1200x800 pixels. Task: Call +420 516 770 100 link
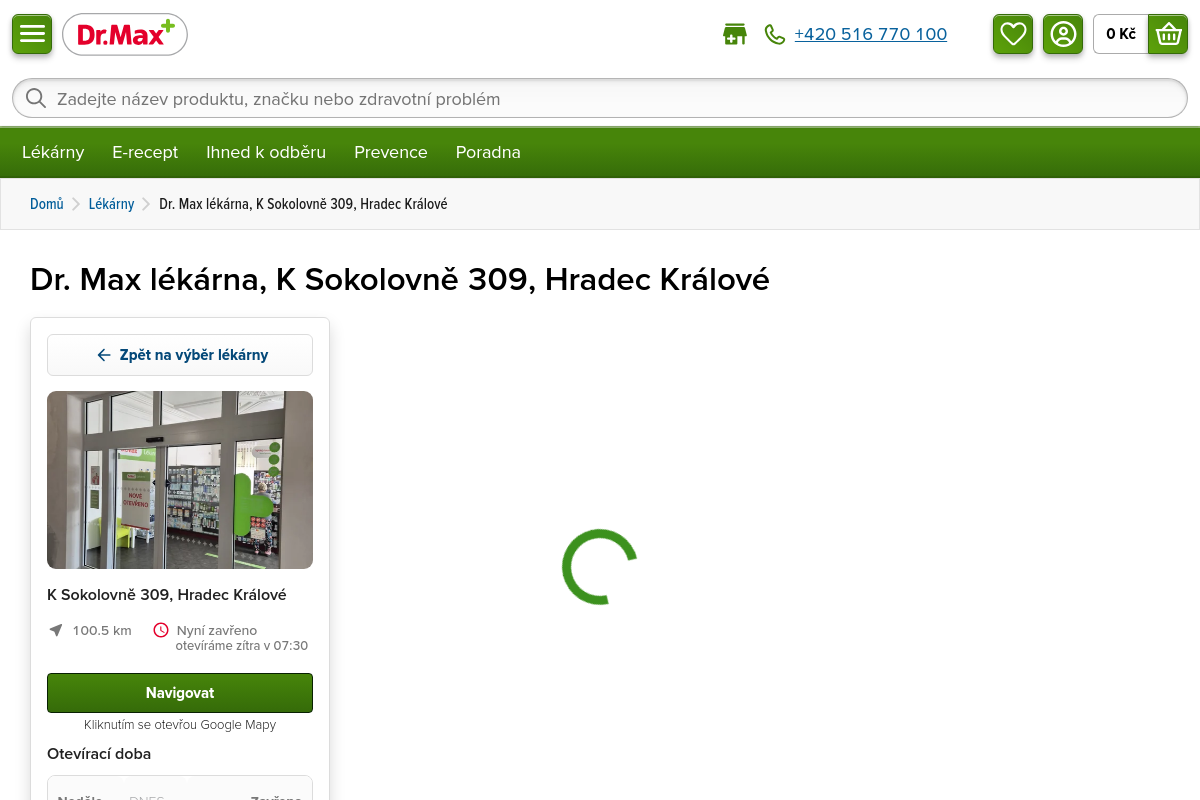pyautogui.click(x=870, y=34)
